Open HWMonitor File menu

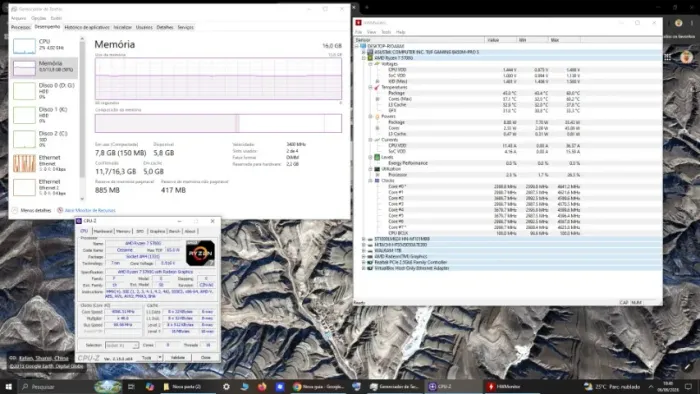358,32
